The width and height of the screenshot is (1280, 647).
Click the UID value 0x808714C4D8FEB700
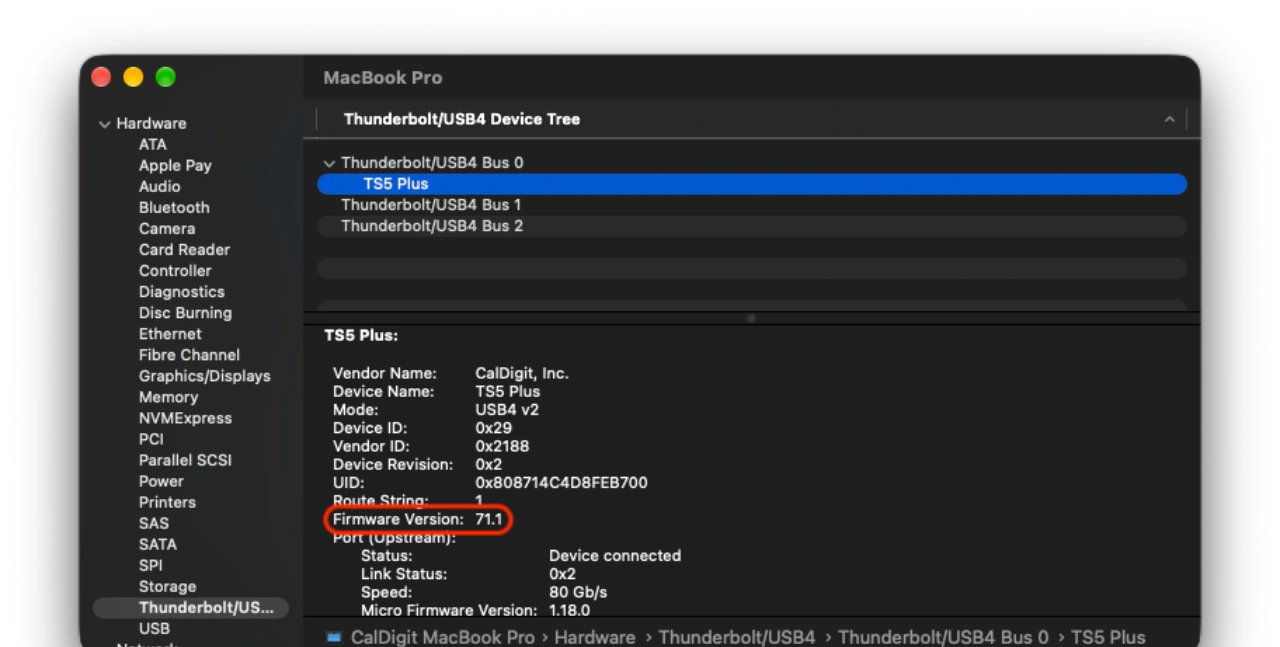(x=561, y=482)
